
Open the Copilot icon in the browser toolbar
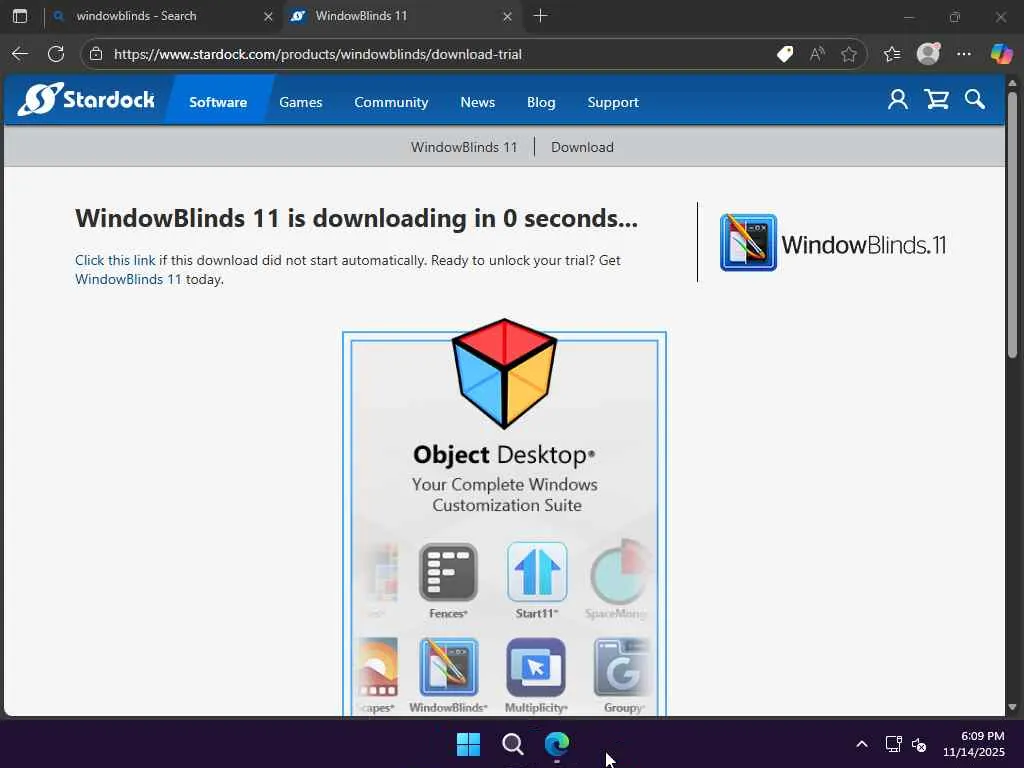pyautogui.click(x=1001, y=54)
